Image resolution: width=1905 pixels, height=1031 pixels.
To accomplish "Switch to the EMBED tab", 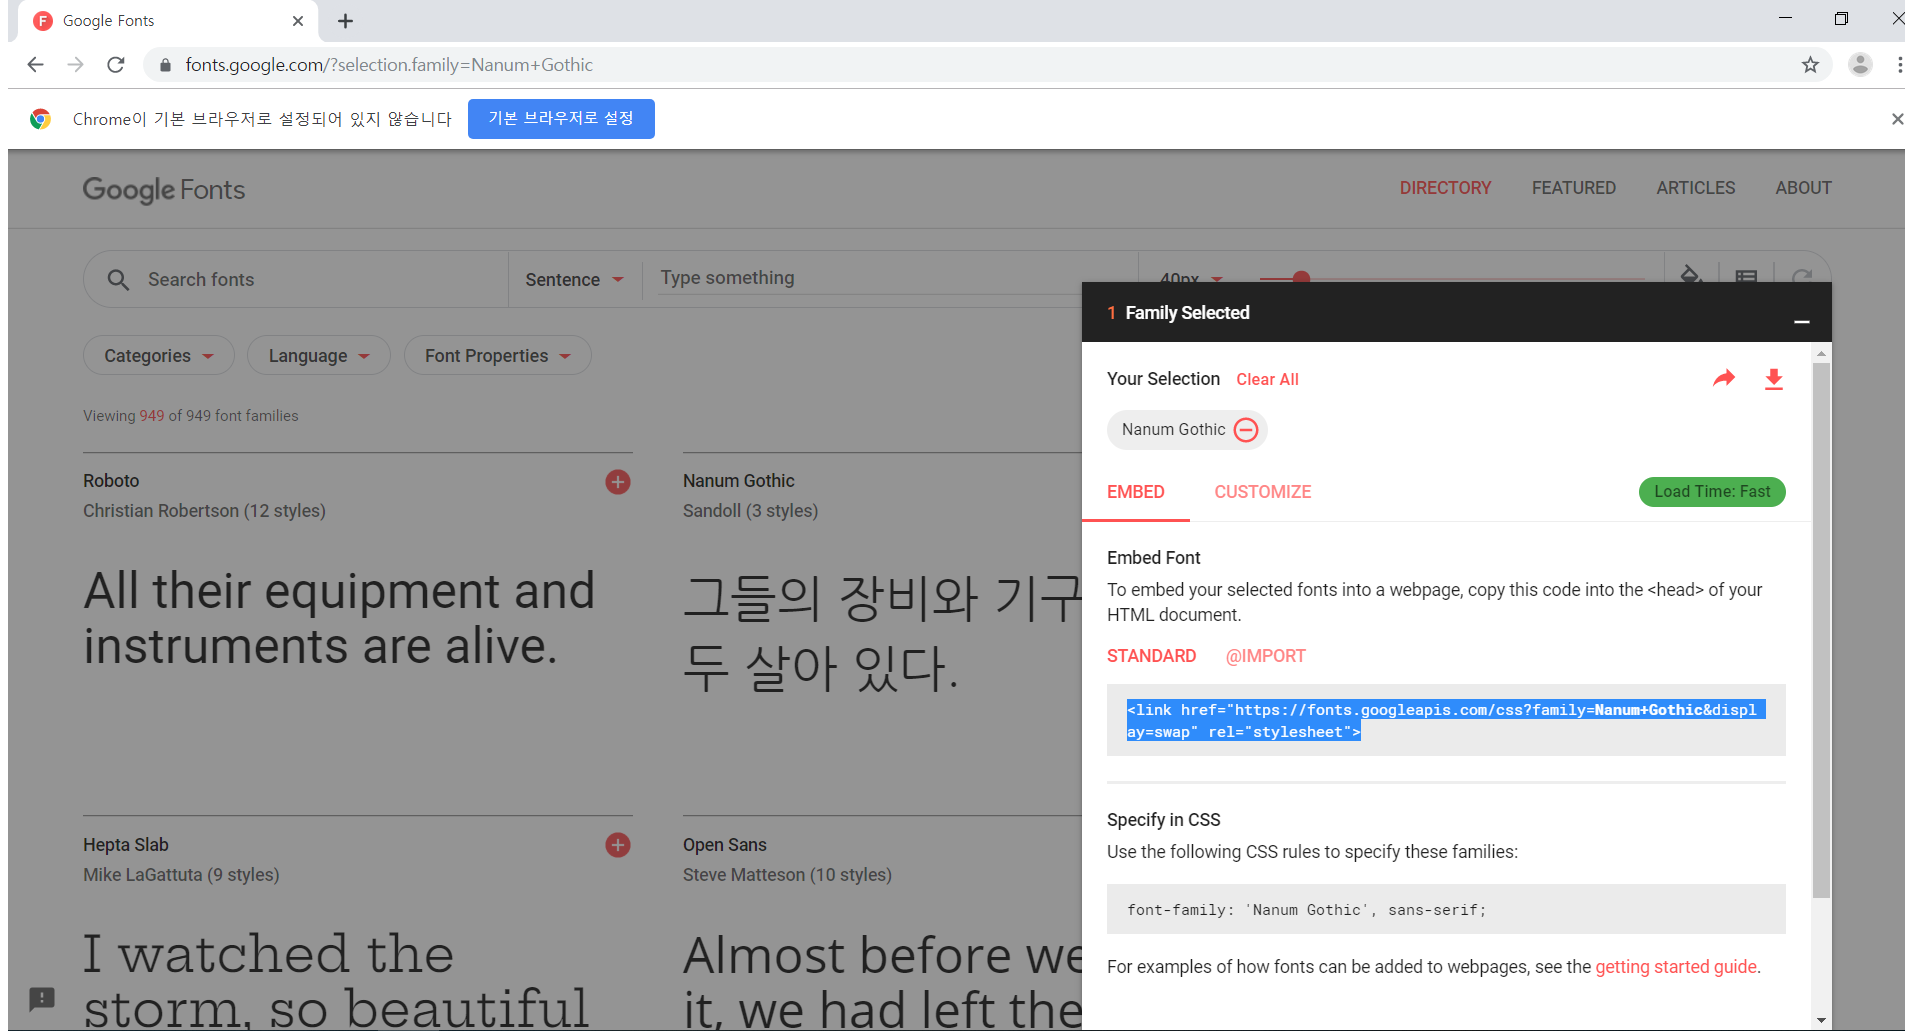I will (1136, 492).
